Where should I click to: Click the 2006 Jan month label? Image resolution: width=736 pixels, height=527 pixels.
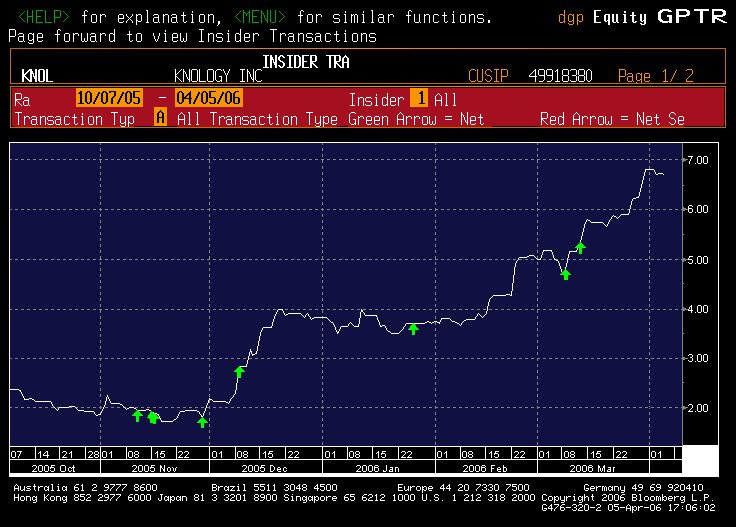(x=377, y=468)
